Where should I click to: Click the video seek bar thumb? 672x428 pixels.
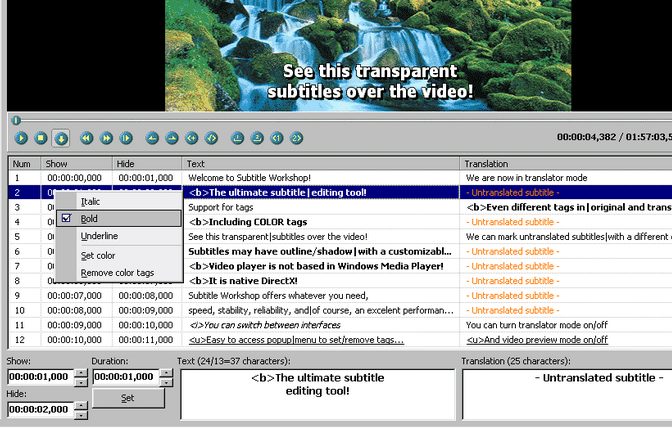[x=16, y=120]
